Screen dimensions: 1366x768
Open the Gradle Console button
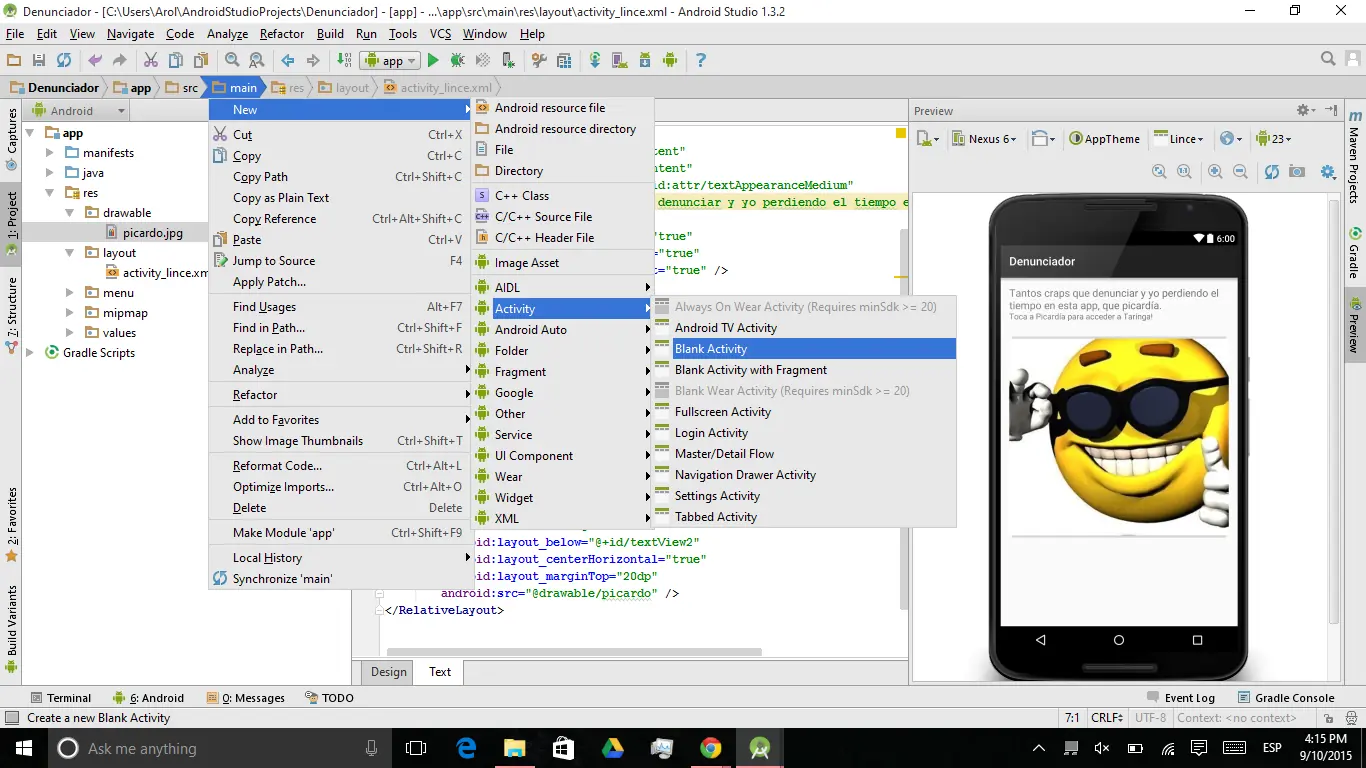point(1286,698)
